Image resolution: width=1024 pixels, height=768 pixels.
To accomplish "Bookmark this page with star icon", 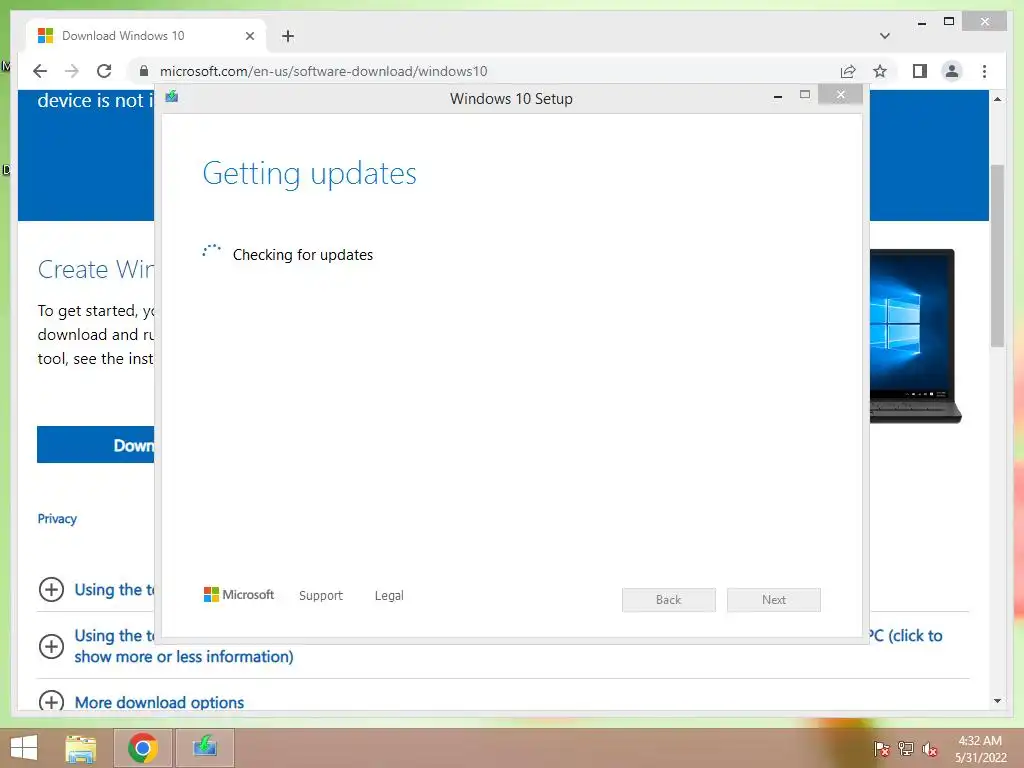I will (x=880, y=71).
